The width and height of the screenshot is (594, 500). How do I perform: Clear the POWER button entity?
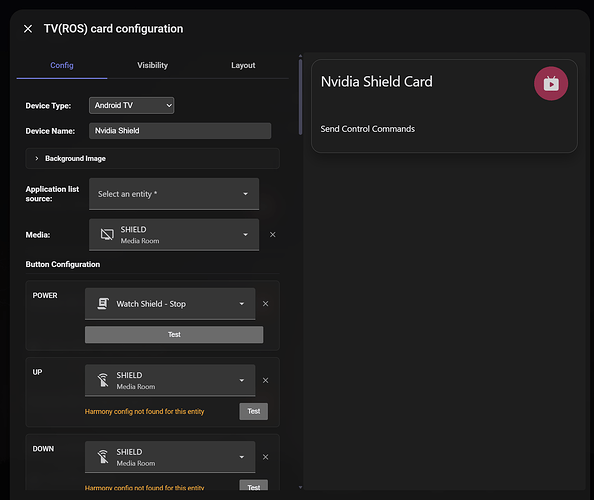coord(266,304)
